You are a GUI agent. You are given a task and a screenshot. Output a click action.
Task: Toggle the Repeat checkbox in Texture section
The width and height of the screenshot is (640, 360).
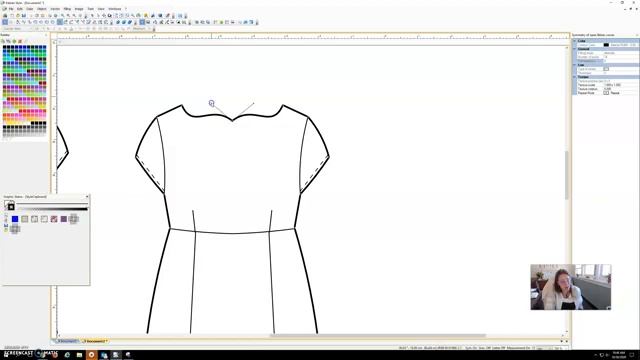coord(606,93)
